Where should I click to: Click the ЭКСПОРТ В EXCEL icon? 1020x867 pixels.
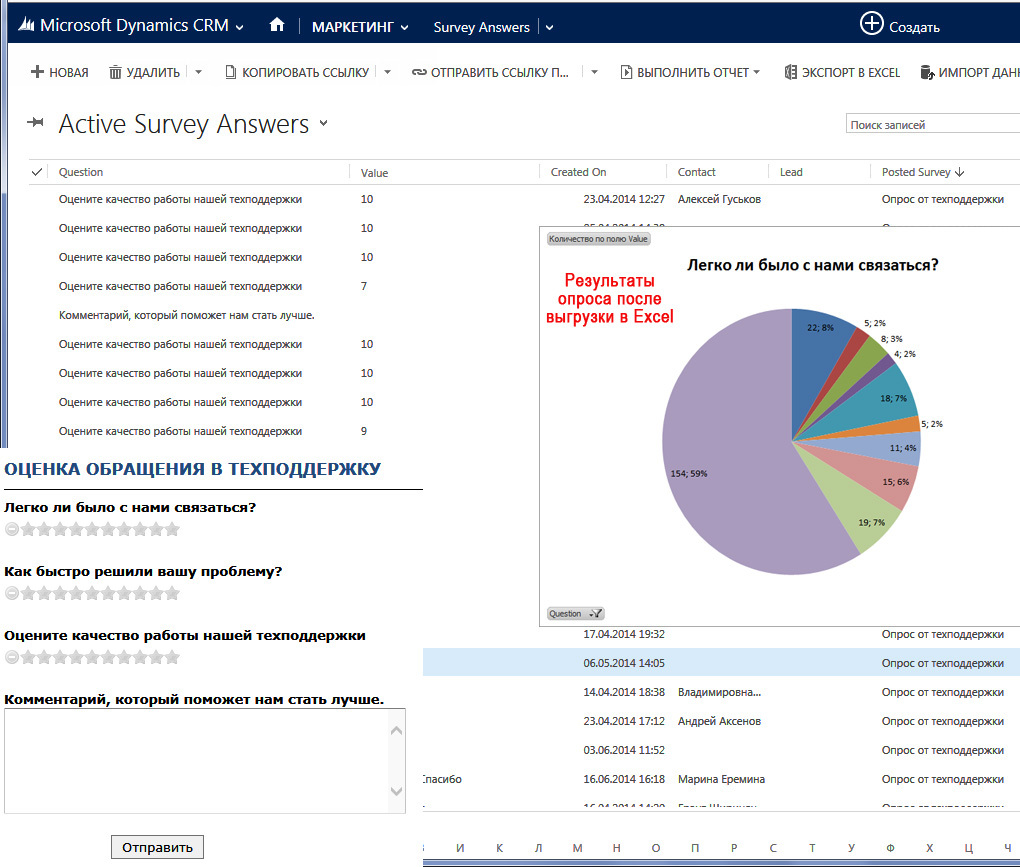[791, 72]
